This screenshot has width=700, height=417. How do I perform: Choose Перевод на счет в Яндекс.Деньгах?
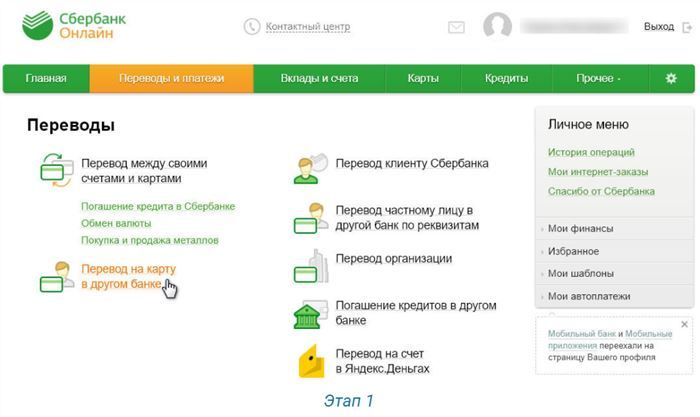point(382,361)
